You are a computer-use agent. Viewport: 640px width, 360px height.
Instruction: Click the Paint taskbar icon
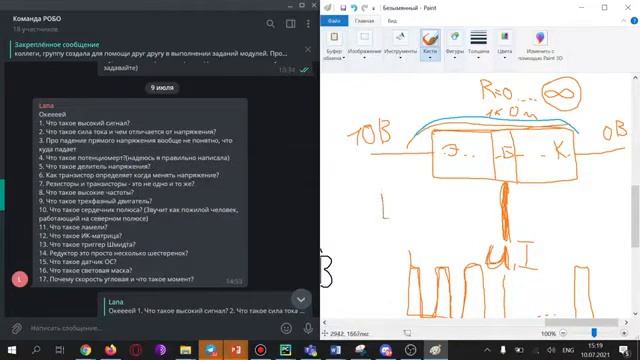(x=436, y=350)
